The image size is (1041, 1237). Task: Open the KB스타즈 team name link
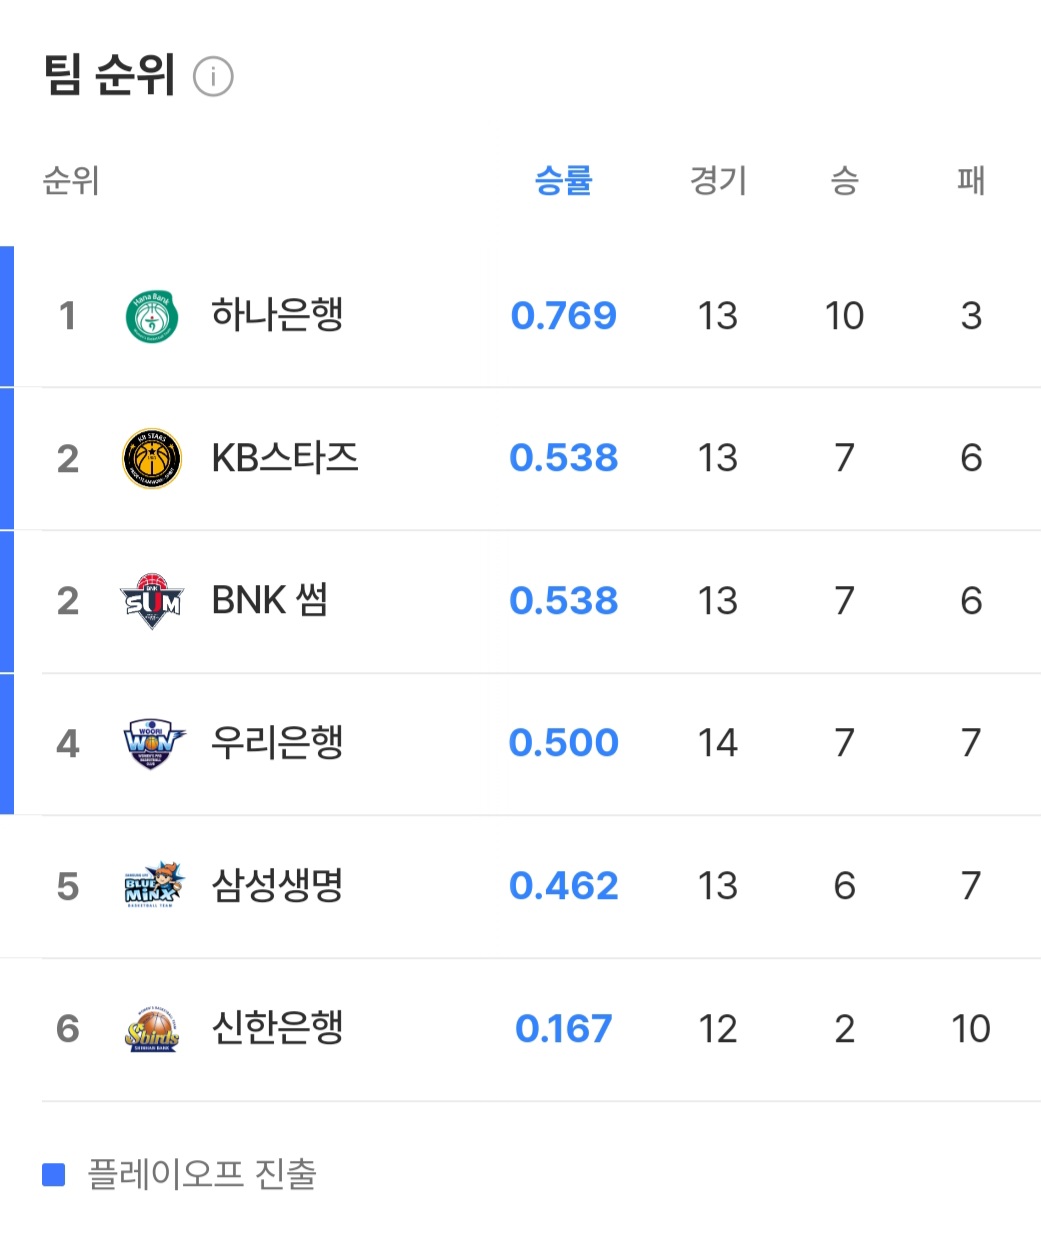(285, 458)
